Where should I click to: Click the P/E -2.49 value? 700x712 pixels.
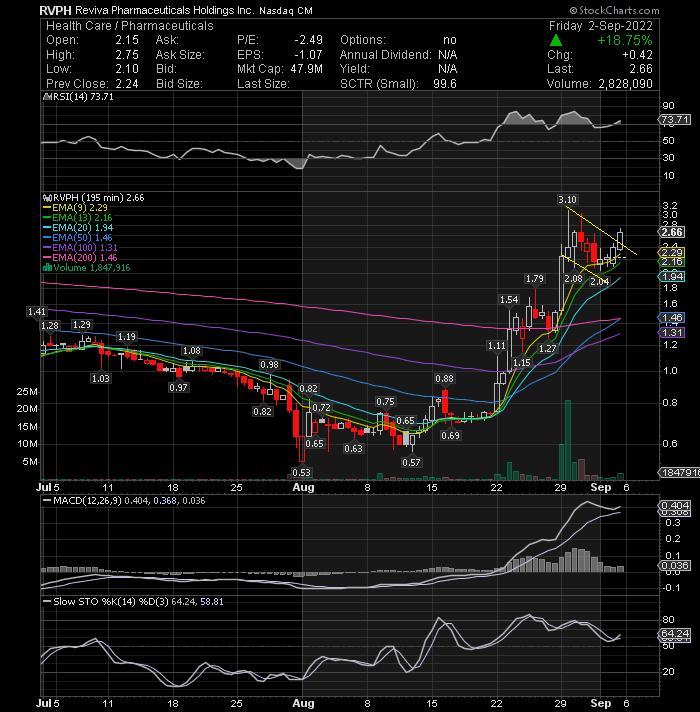tap(308, 40)
